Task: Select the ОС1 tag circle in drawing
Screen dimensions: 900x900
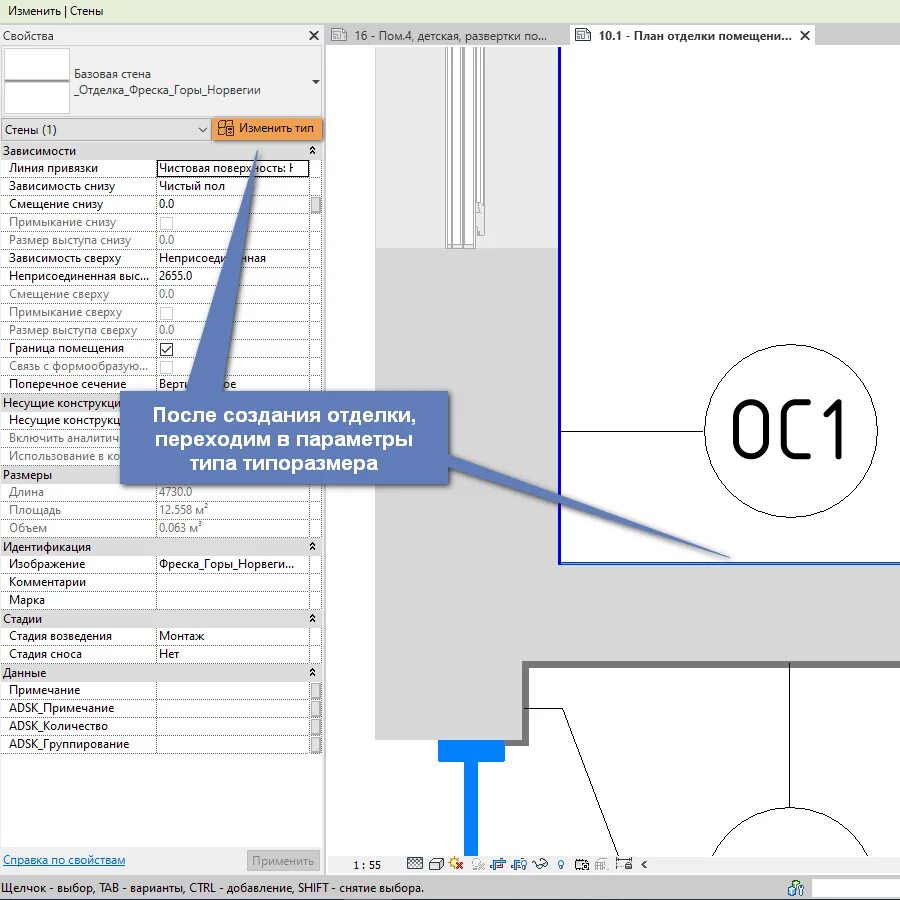Action: [x=790, y=430]
